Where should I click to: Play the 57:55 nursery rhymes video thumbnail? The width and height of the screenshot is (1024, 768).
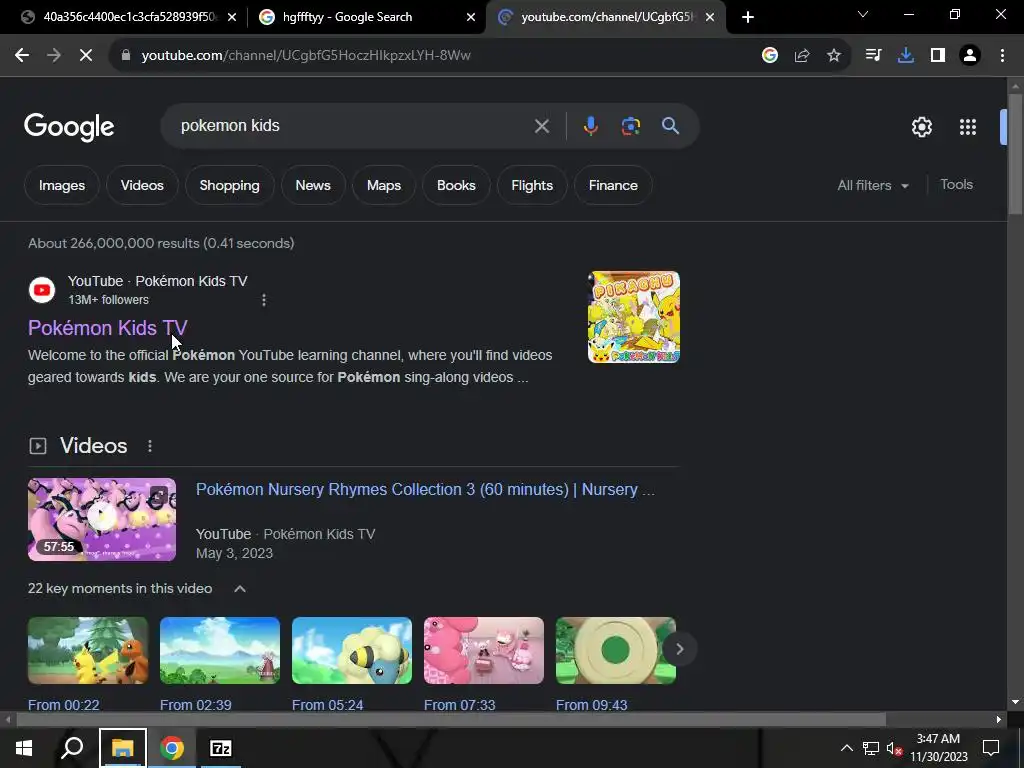coord(102,520)
